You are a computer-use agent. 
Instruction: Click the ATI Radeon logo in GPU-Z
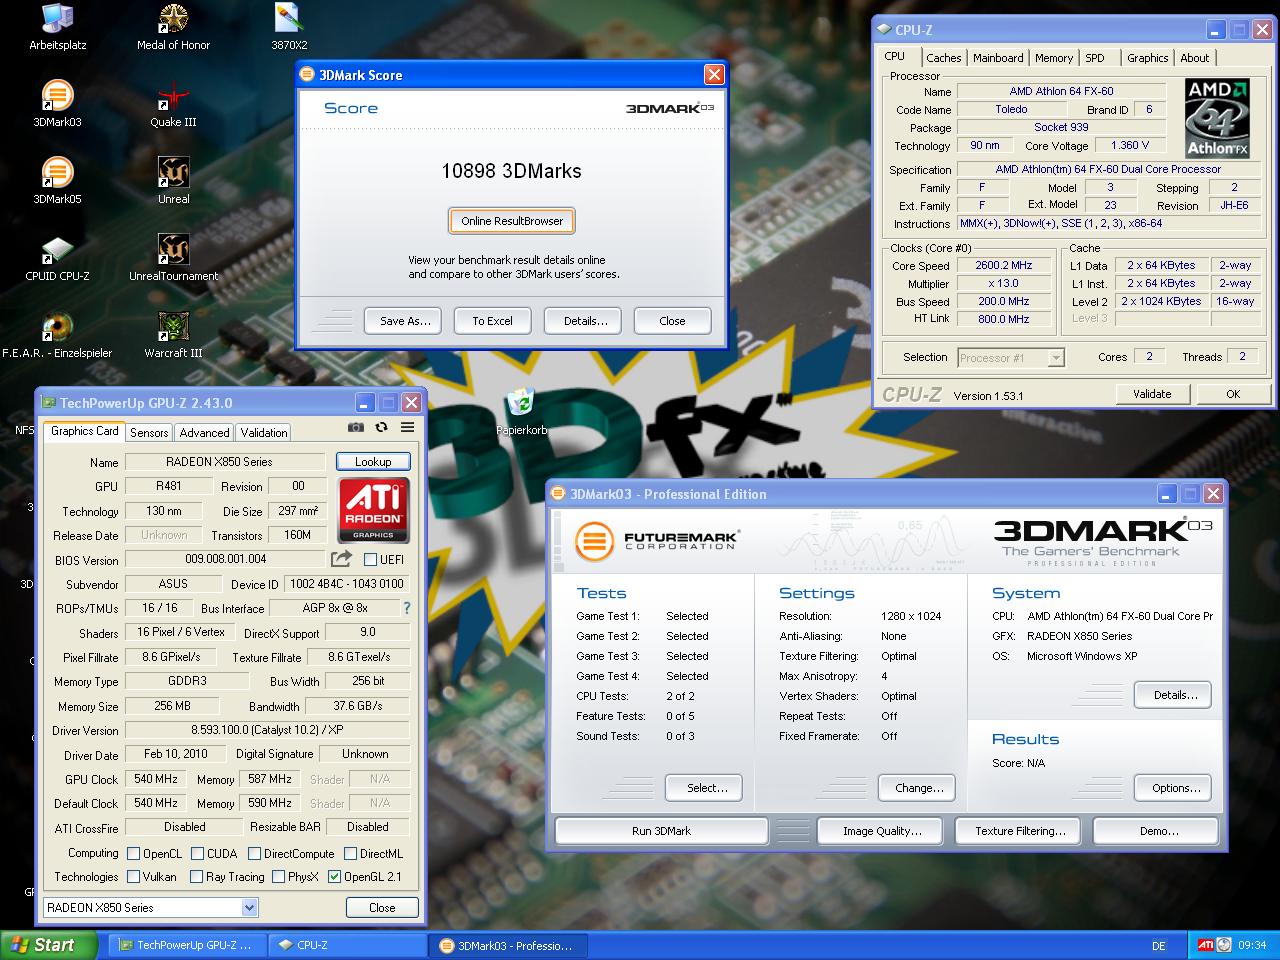(373, 510)
